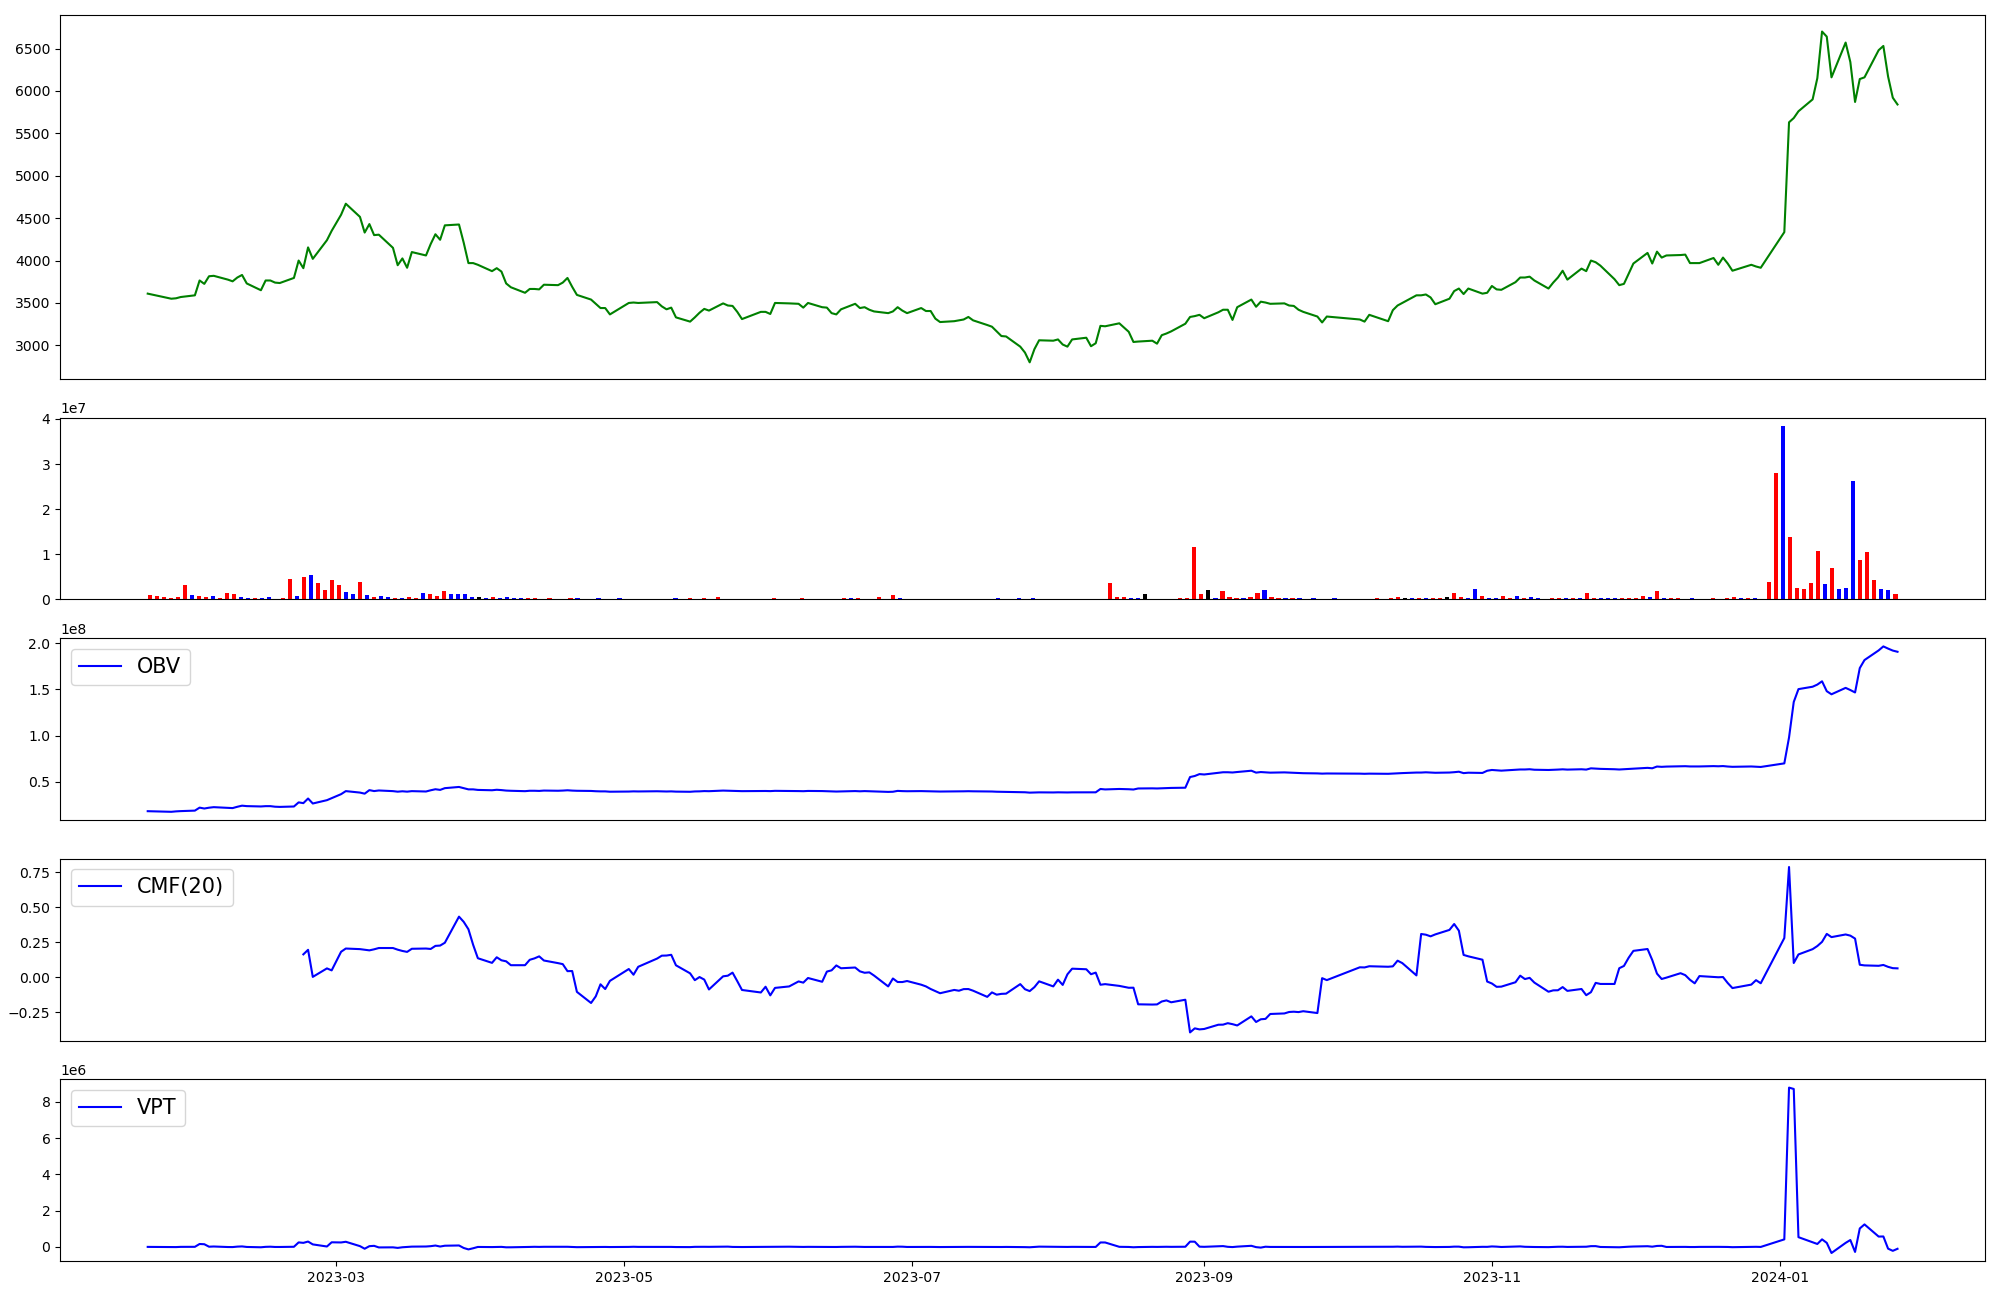Click the VPT spike peak in January 2024
Screen dimensions: 2000x1300
coord(1790,1088)
